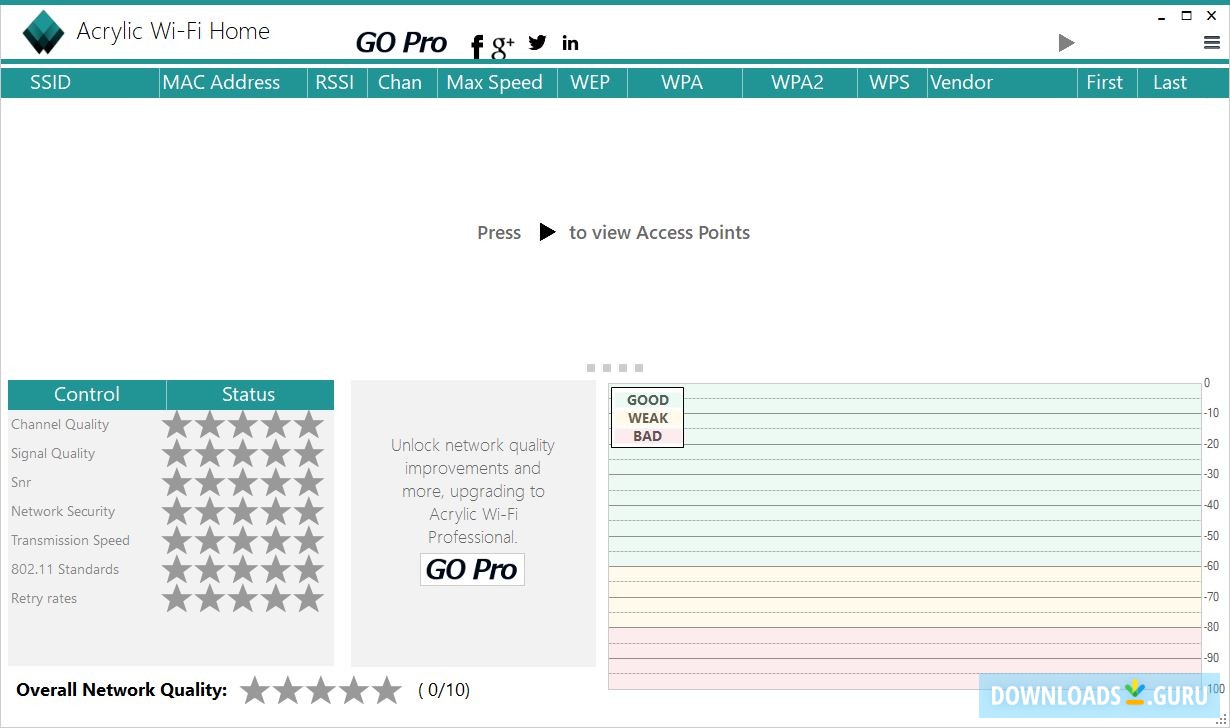Click the (0/10) overall score text
The image size is (1230, 728).
pos(444,690)
